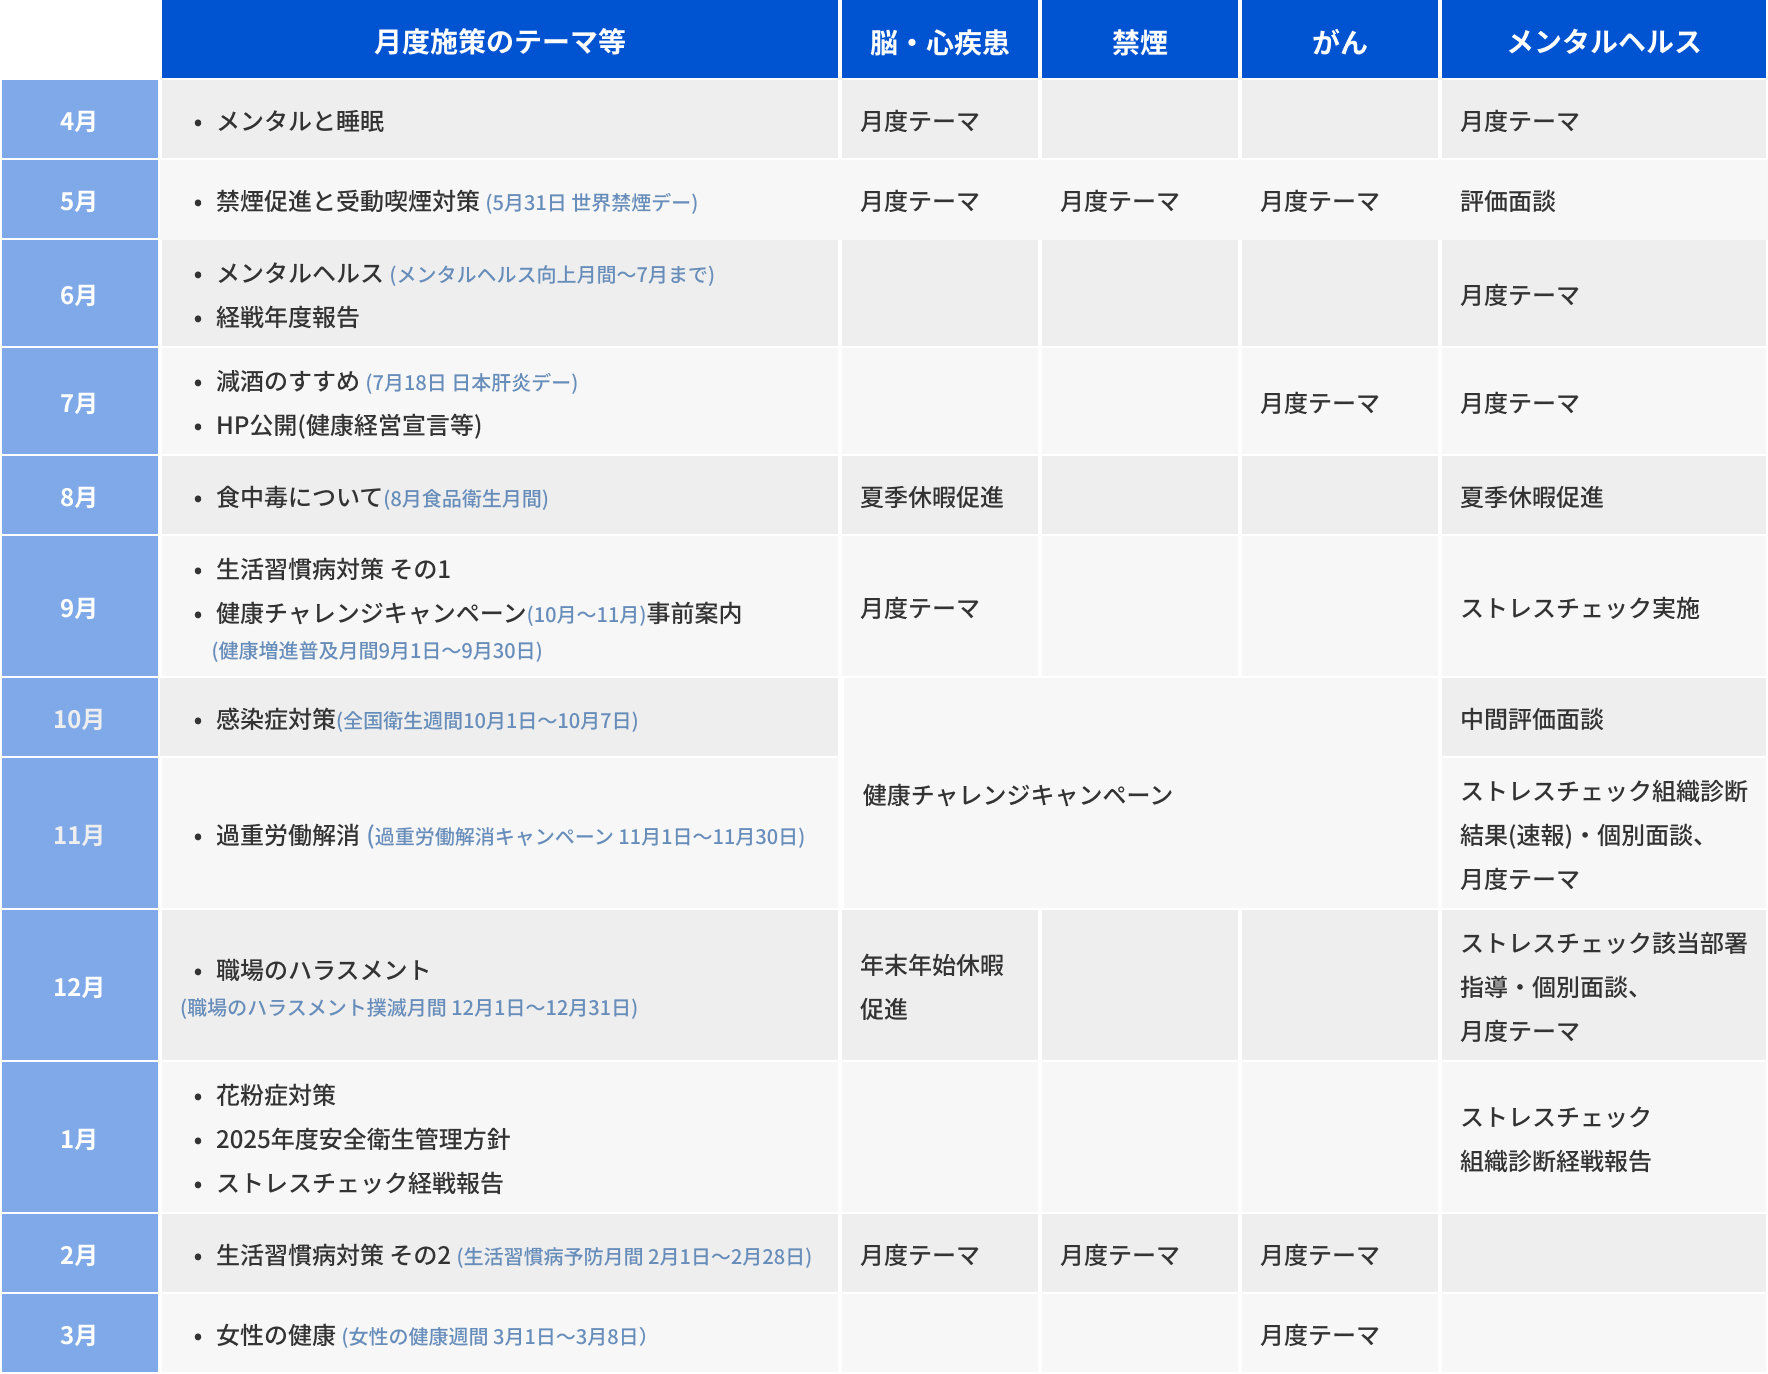The width and height of the screenshot is (1768, 1374).
Task: Click 2025年度安全衛生管理方針 item
Action: [363, 1139]
